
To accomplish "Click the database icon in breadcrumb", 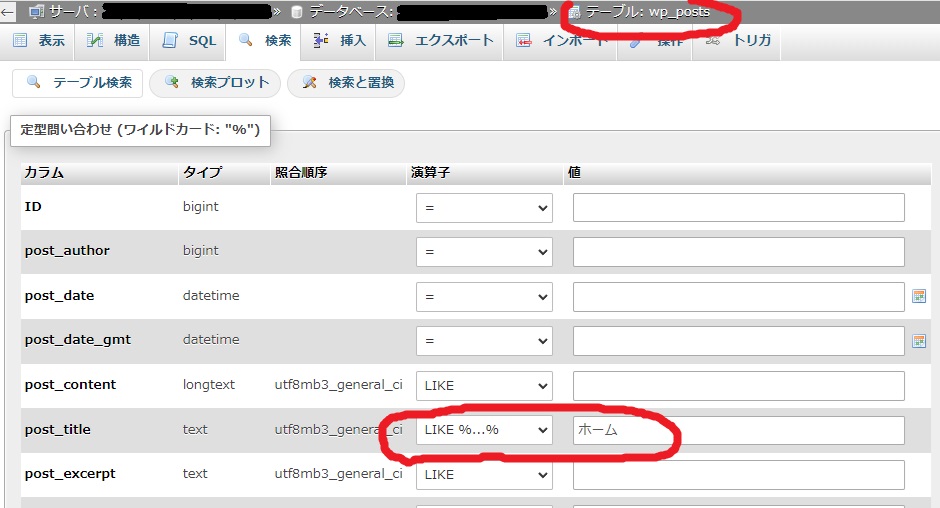I will (x=296, y=12).
